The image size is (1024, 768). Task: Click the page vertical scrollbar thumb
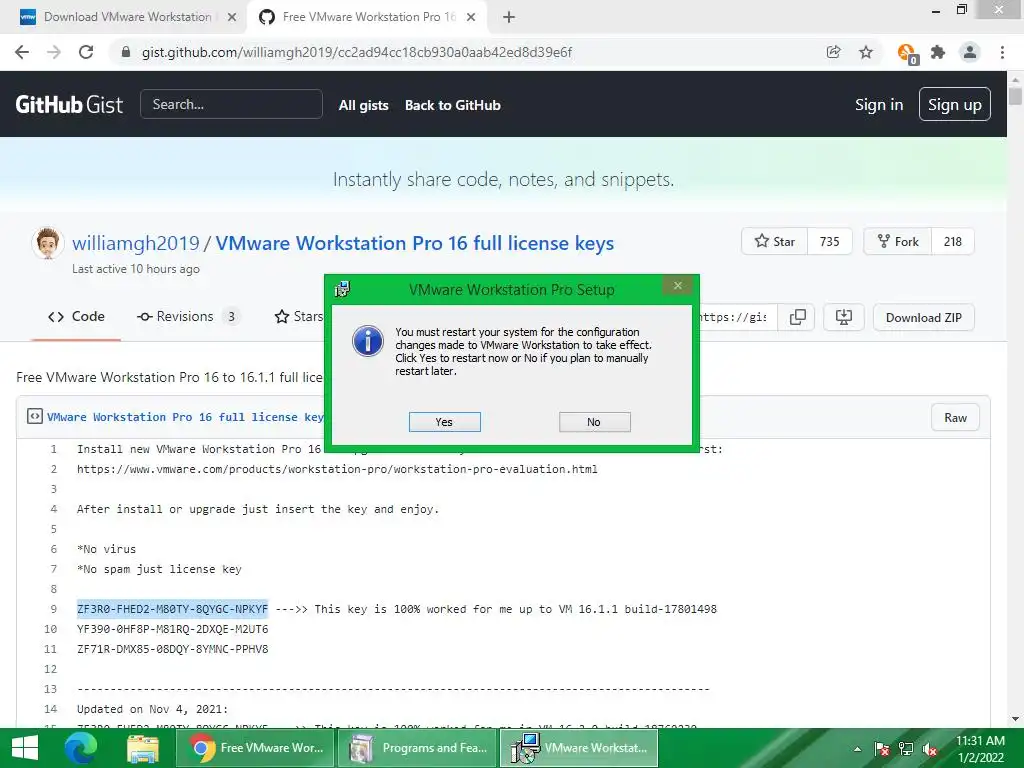1015,96
